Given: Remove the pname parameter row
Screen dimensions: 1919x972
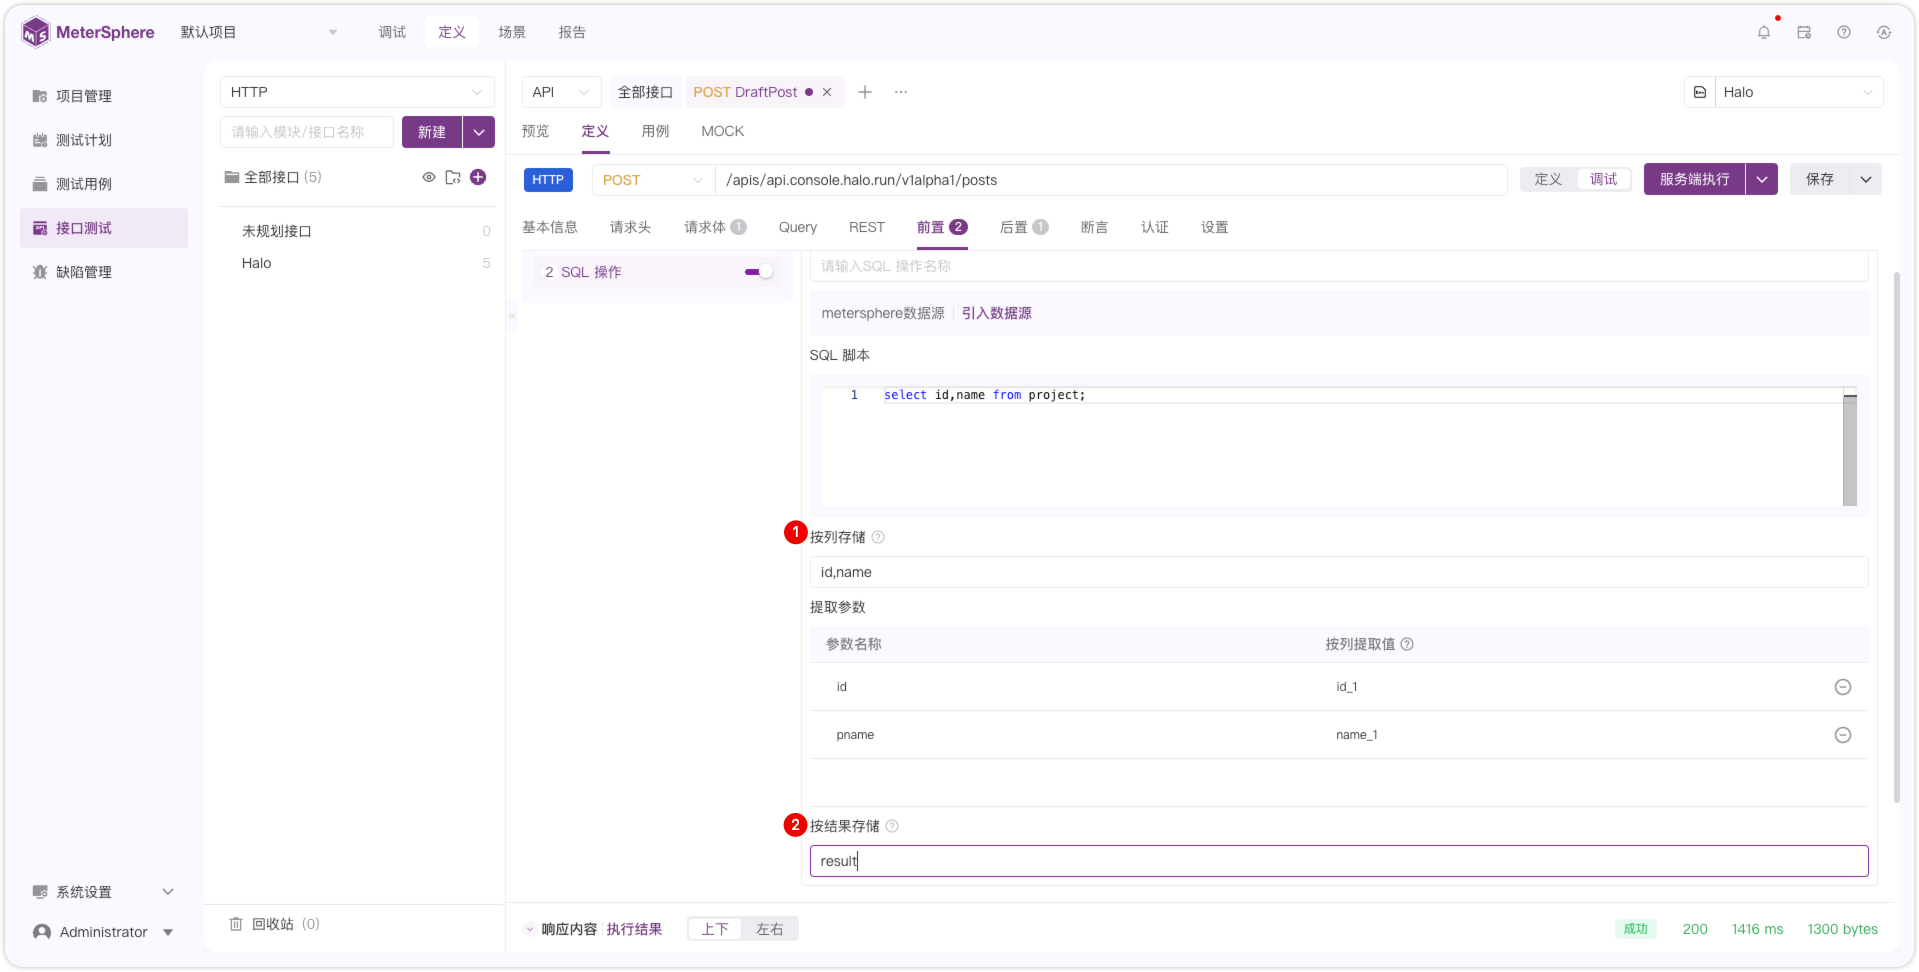Looking at the screenshot, I should [x=1842, y=735].
